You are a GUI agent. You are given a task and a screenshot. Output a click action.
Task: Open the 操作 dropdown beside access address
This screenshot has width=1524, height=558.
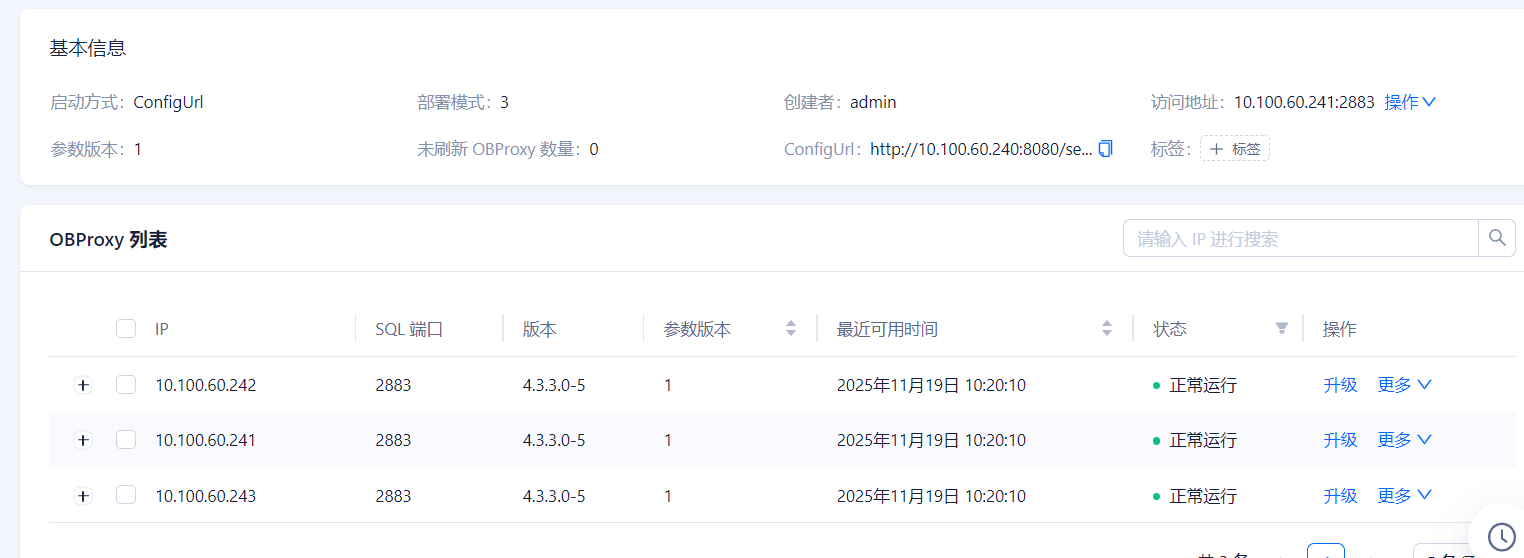point(1410,102)
